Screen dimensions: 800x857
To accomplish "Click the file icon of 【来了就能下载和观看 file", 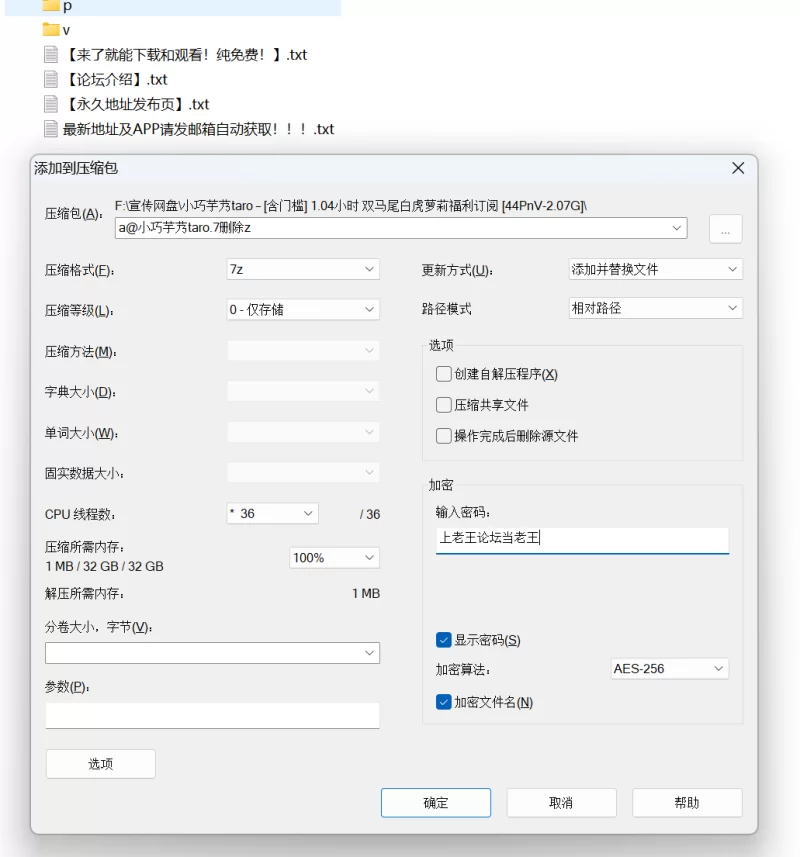I will point(51,55).
